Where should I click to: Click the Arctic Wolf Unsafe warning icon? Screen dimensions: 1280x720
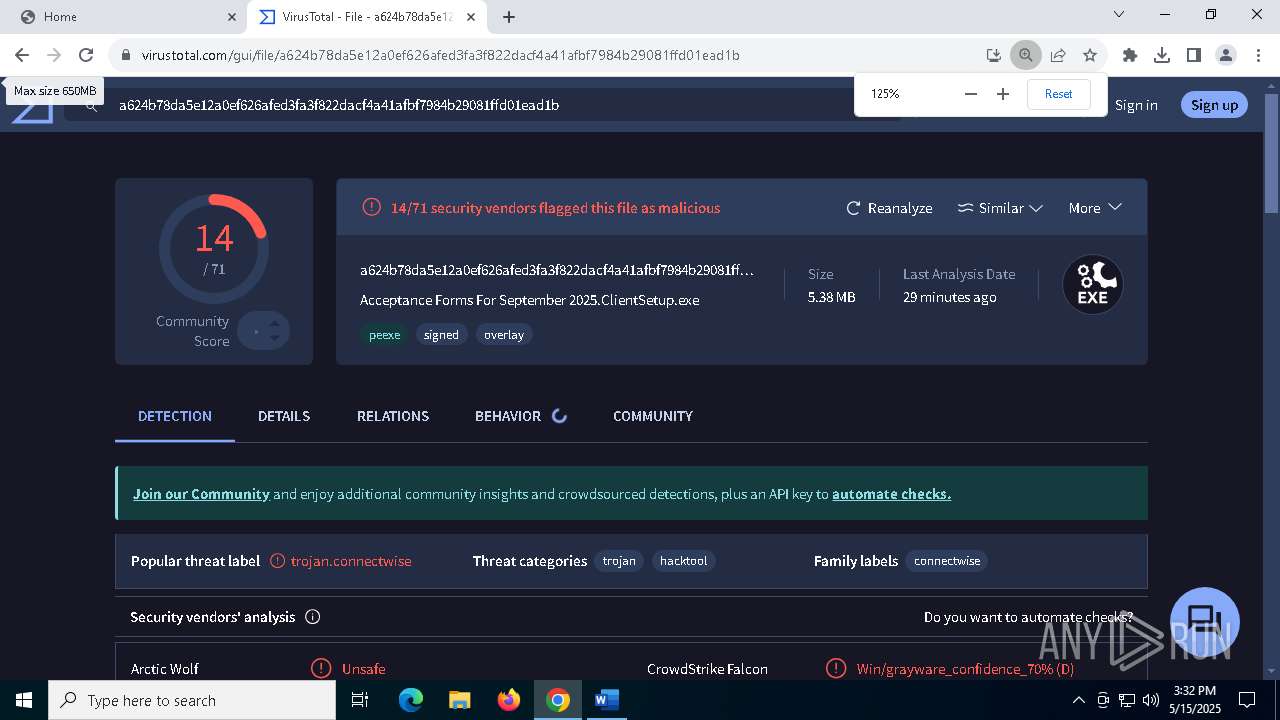pos(321,668)
